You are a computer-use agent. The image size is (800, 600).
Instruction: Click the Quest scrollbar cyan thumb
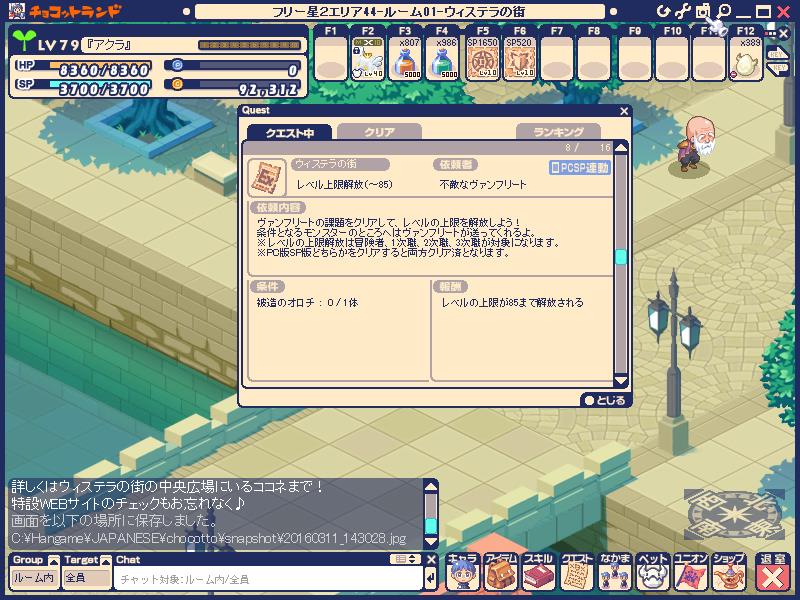(621, 257)
